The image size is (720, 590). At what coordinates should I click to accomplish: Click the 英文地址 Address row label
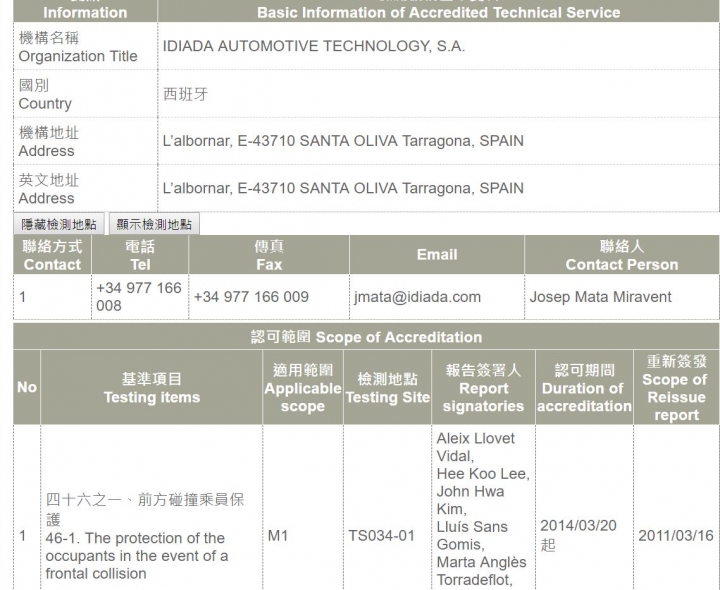point(49,189)
